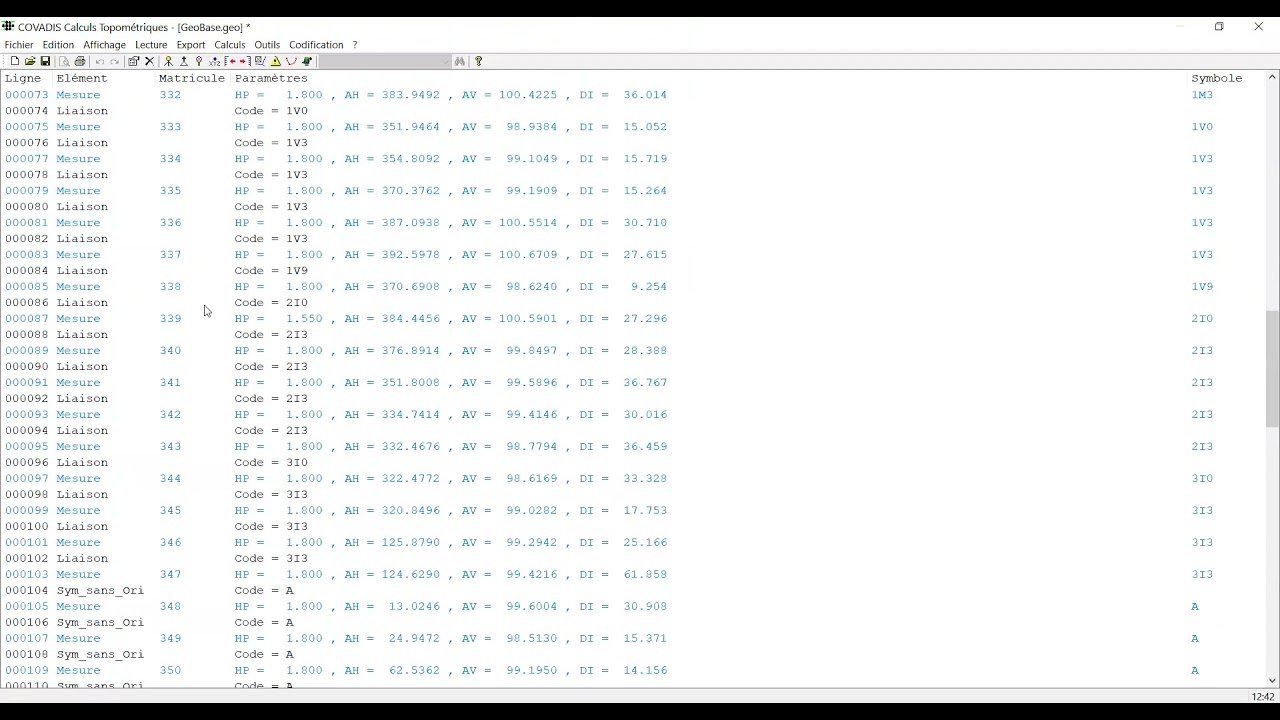
Task: Click DI = 61.858 value
Action: [x=623, y=575]
